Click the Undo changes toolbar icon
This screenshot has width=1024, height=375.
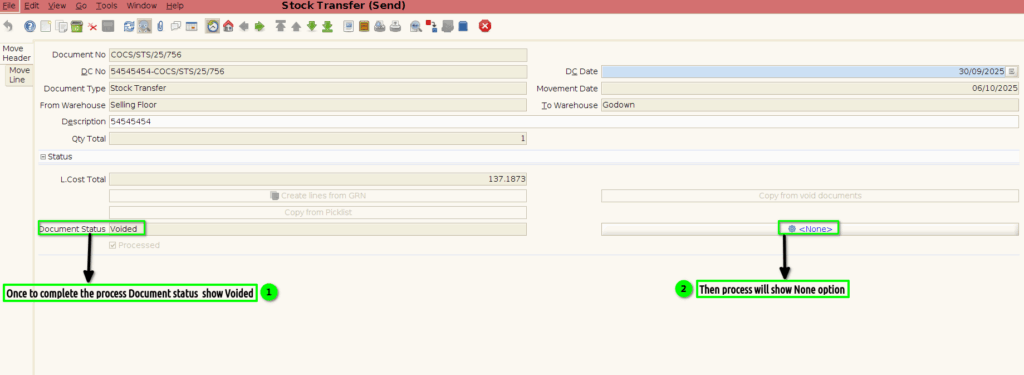[x=8, y=27]
